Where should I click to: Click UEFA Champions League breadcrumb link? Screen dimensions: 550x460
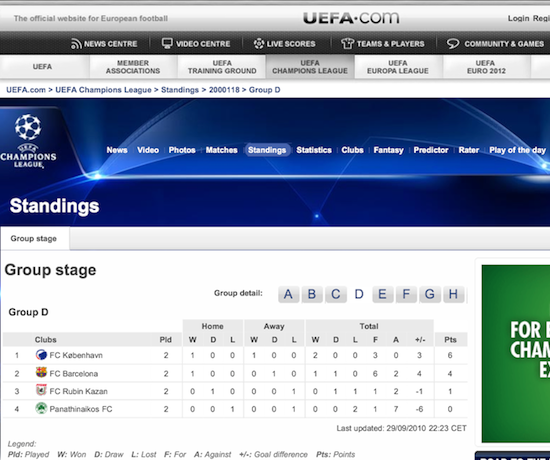(103, 90)
